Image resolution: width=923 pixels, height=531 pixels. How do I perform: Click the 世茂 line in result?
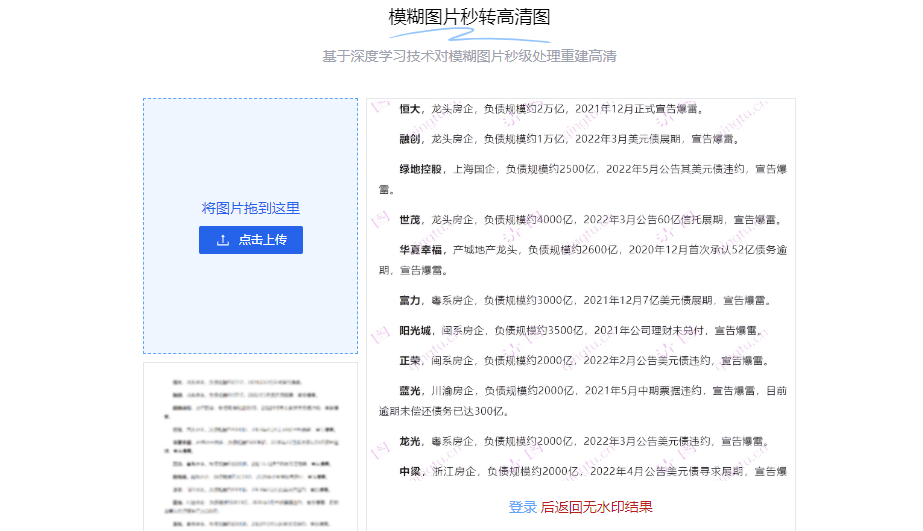[592, 220]
